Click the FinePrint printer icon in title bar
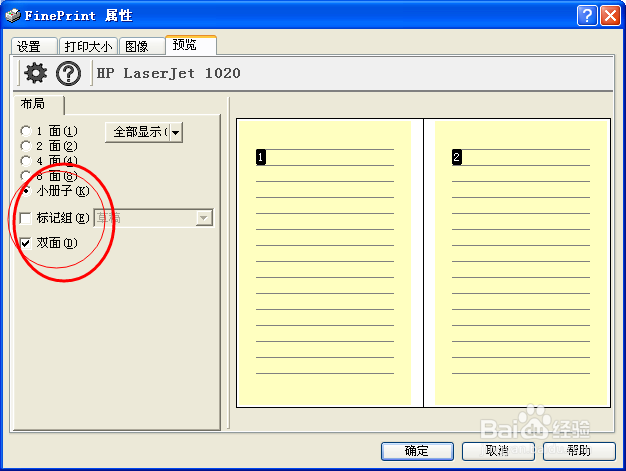This screenshot has width=626, height=471. coord(12,16)
